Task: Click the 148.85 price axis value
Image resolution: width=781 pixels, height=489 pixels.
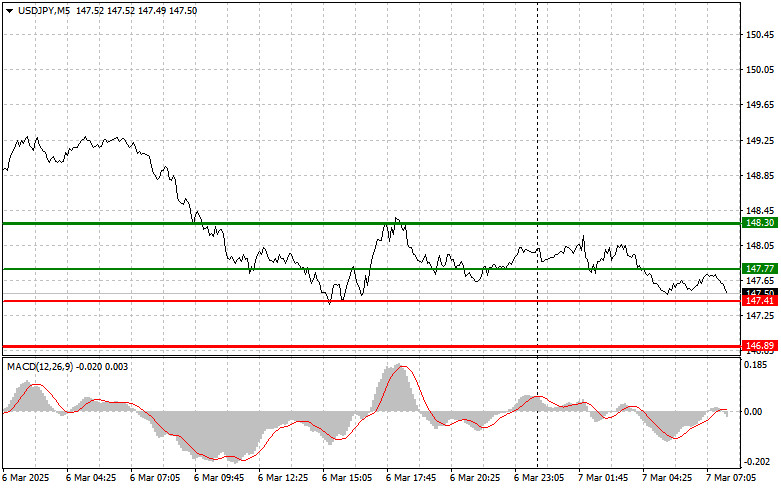Action: point(760,176)
